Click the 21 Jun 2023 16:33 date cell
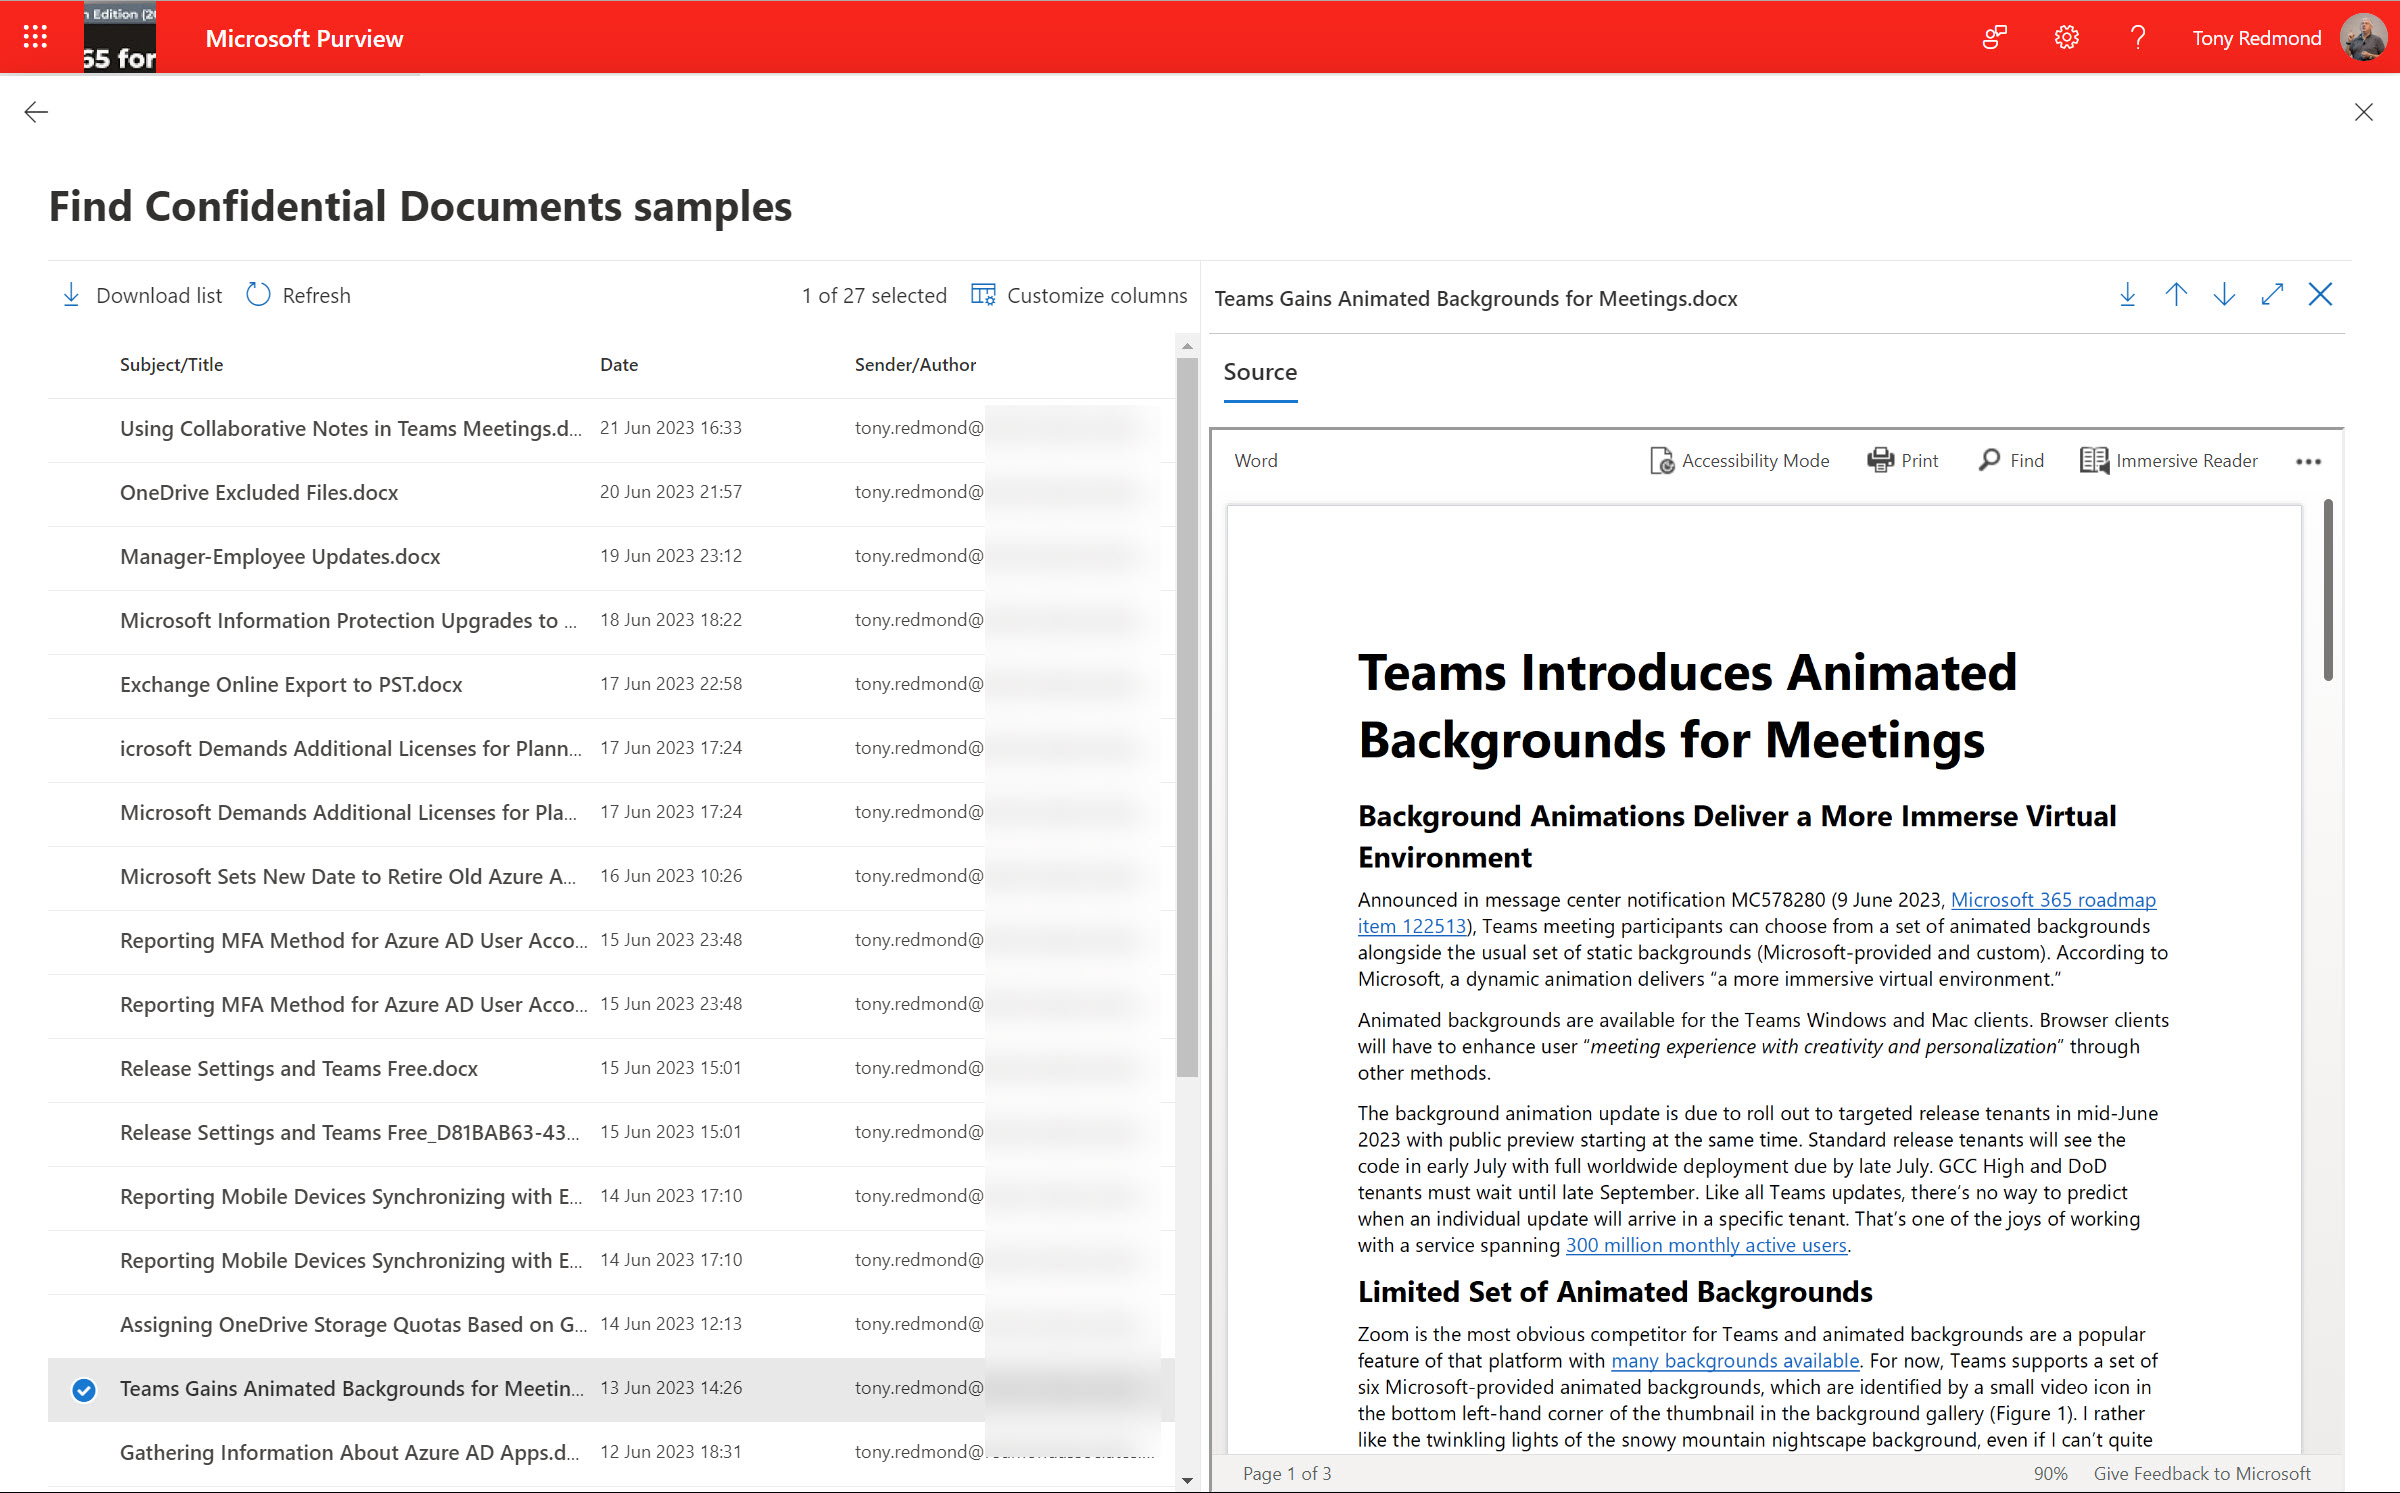2400x1493 pixels. pyautogui.click(x=671, y=428)
